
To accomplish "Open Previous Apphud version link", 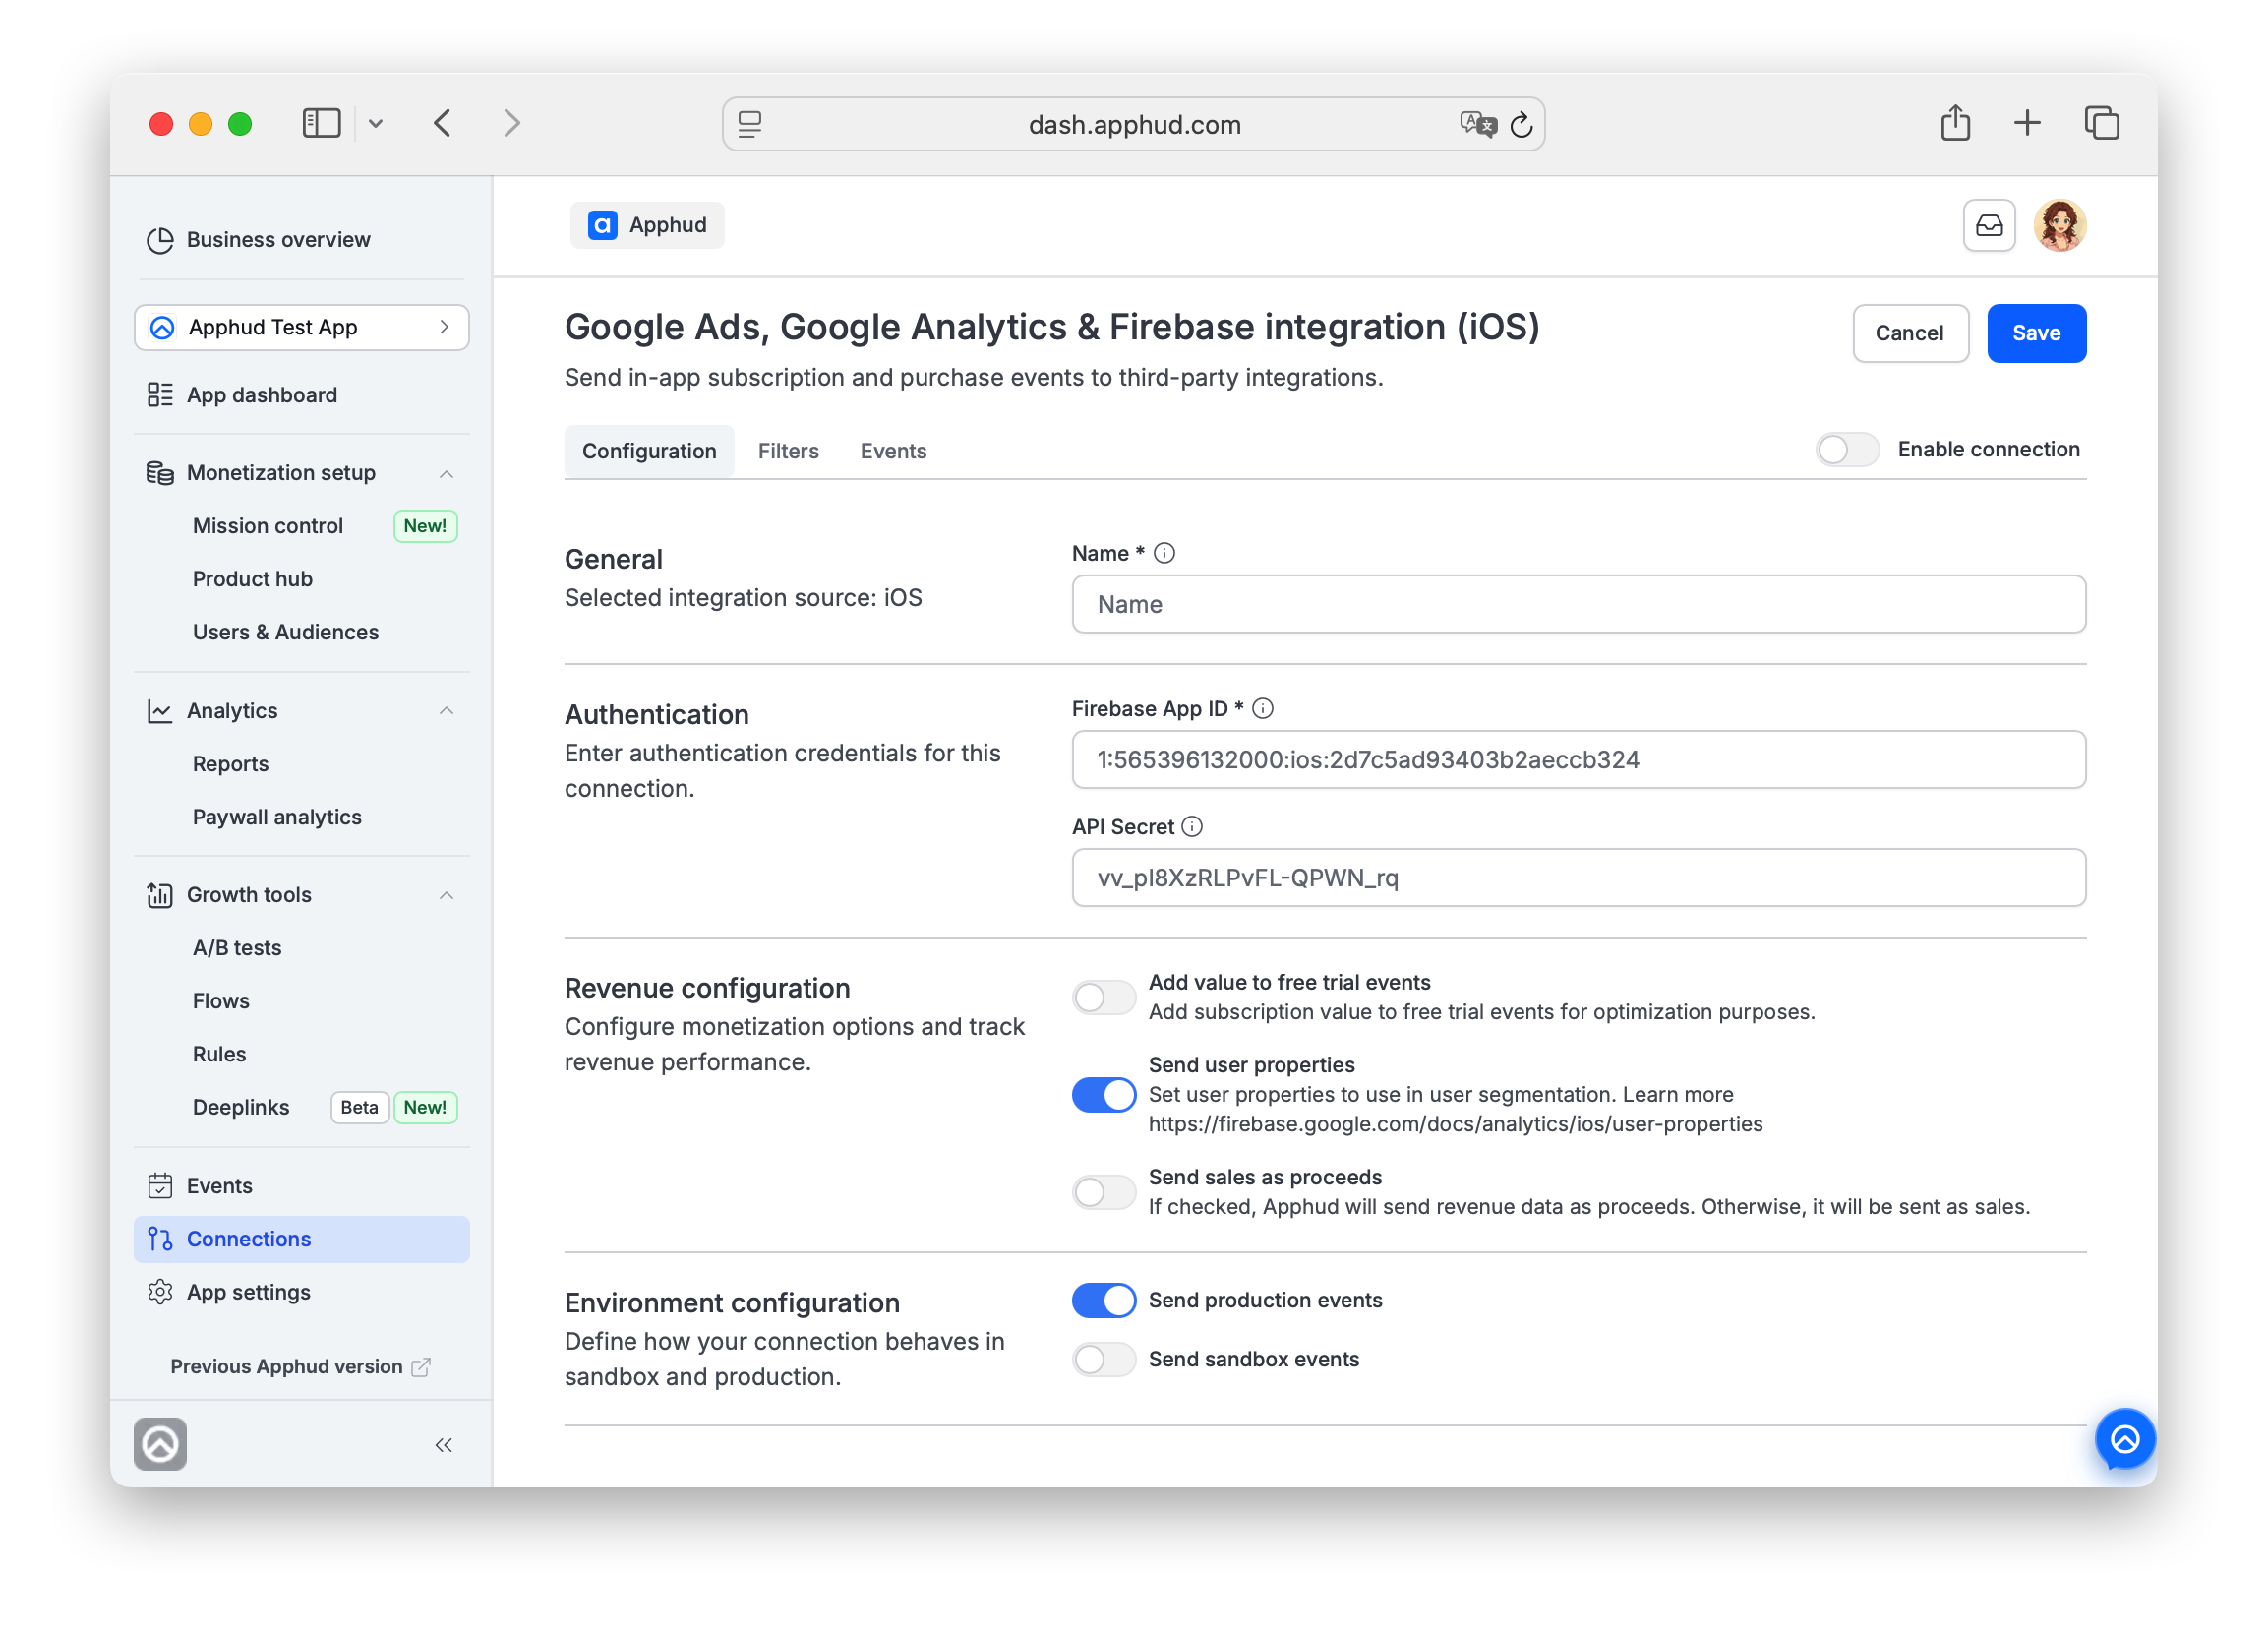I will tap(300, 1367).
